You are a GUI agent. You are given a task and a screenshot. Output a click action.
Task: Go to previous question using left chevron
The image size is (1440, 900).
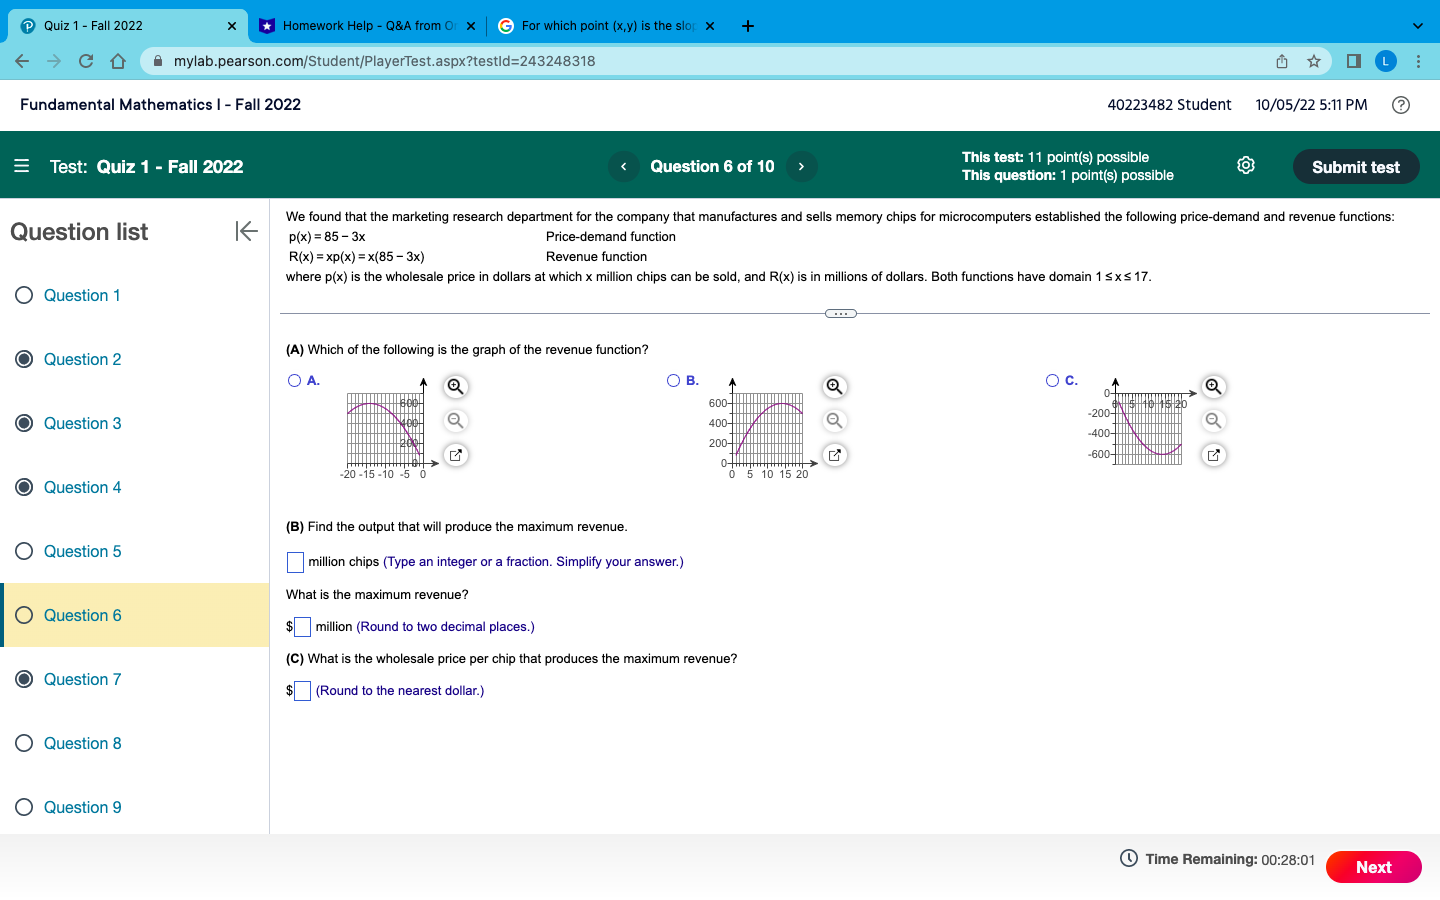tap(623, 166)
